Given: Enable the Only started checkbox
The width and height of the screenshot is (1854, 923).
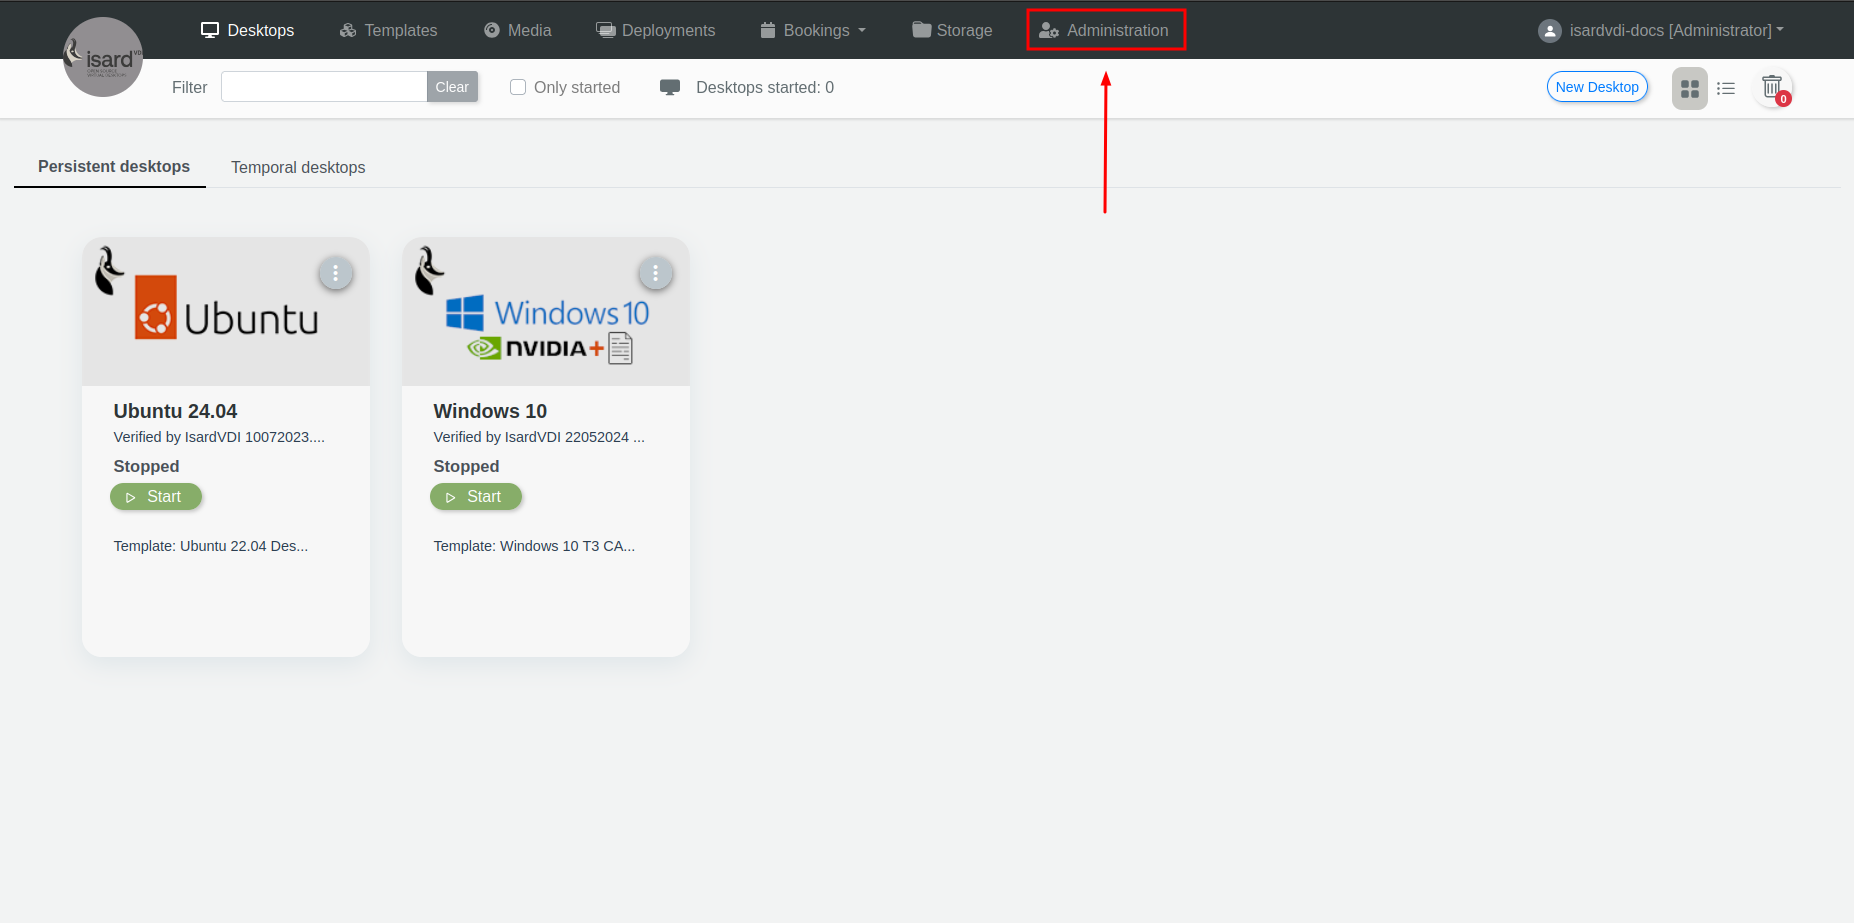Looking at the screenshot, I should [x=518, y=87].
